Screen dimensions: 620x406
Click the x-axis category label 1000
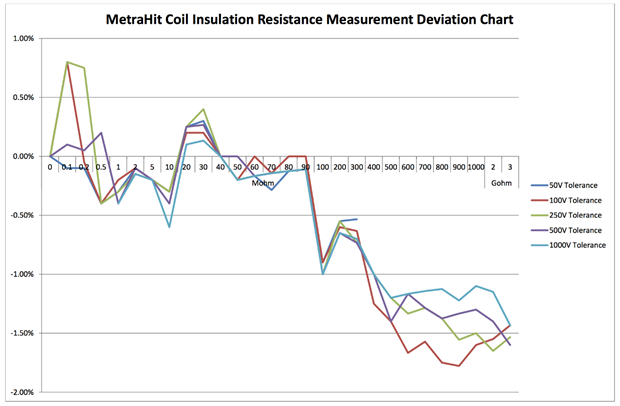point(476,167)
